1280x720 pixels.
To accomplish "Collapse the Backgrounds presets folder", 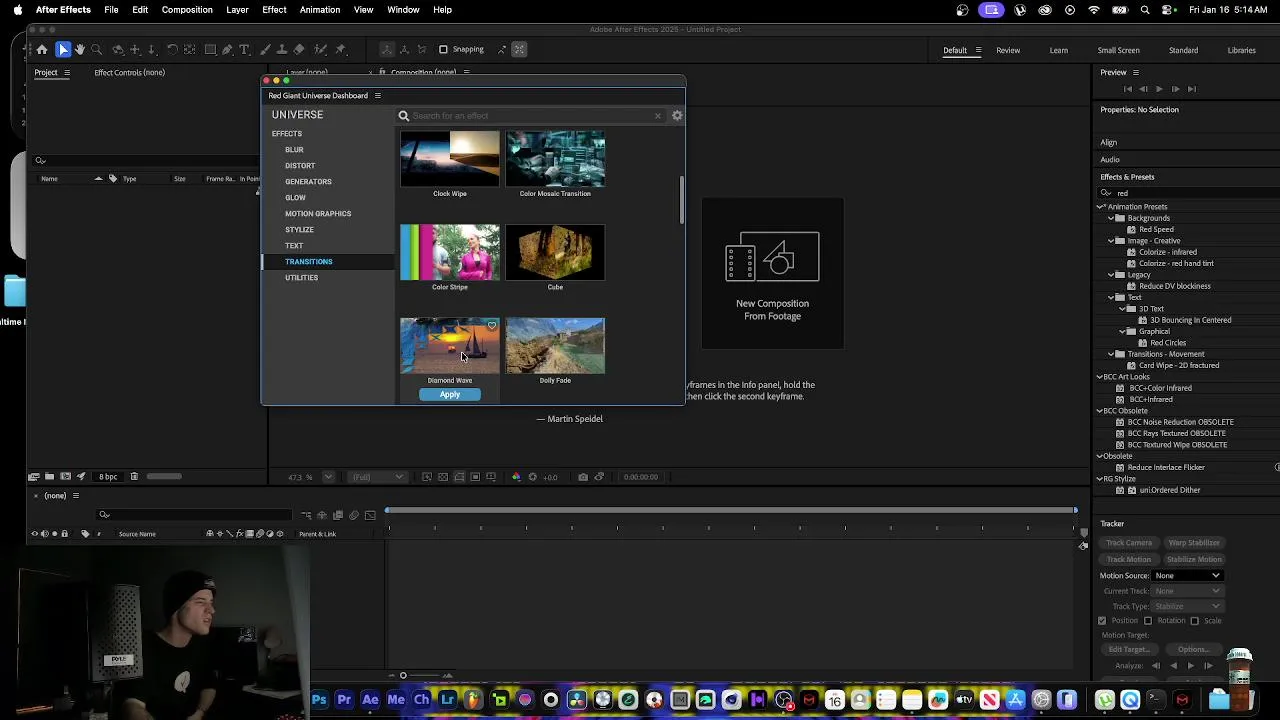I will (1111, 218).
